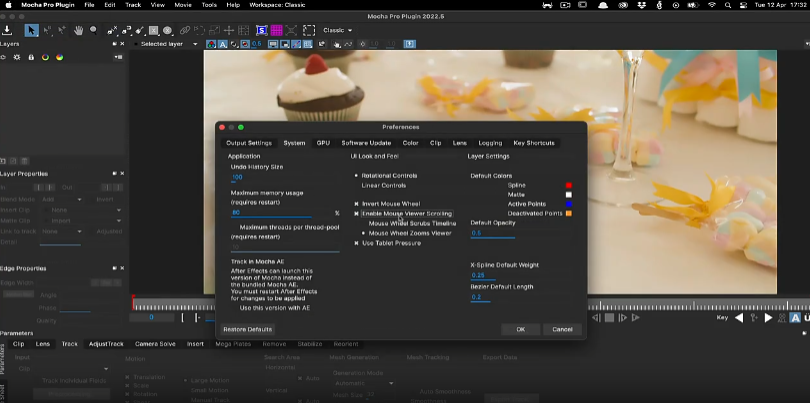Image resolution: width=810 pixels, height=403 pixels.
Task: Click the grid align tool icon
Action: pyautogui.click(x=243, y=30)
